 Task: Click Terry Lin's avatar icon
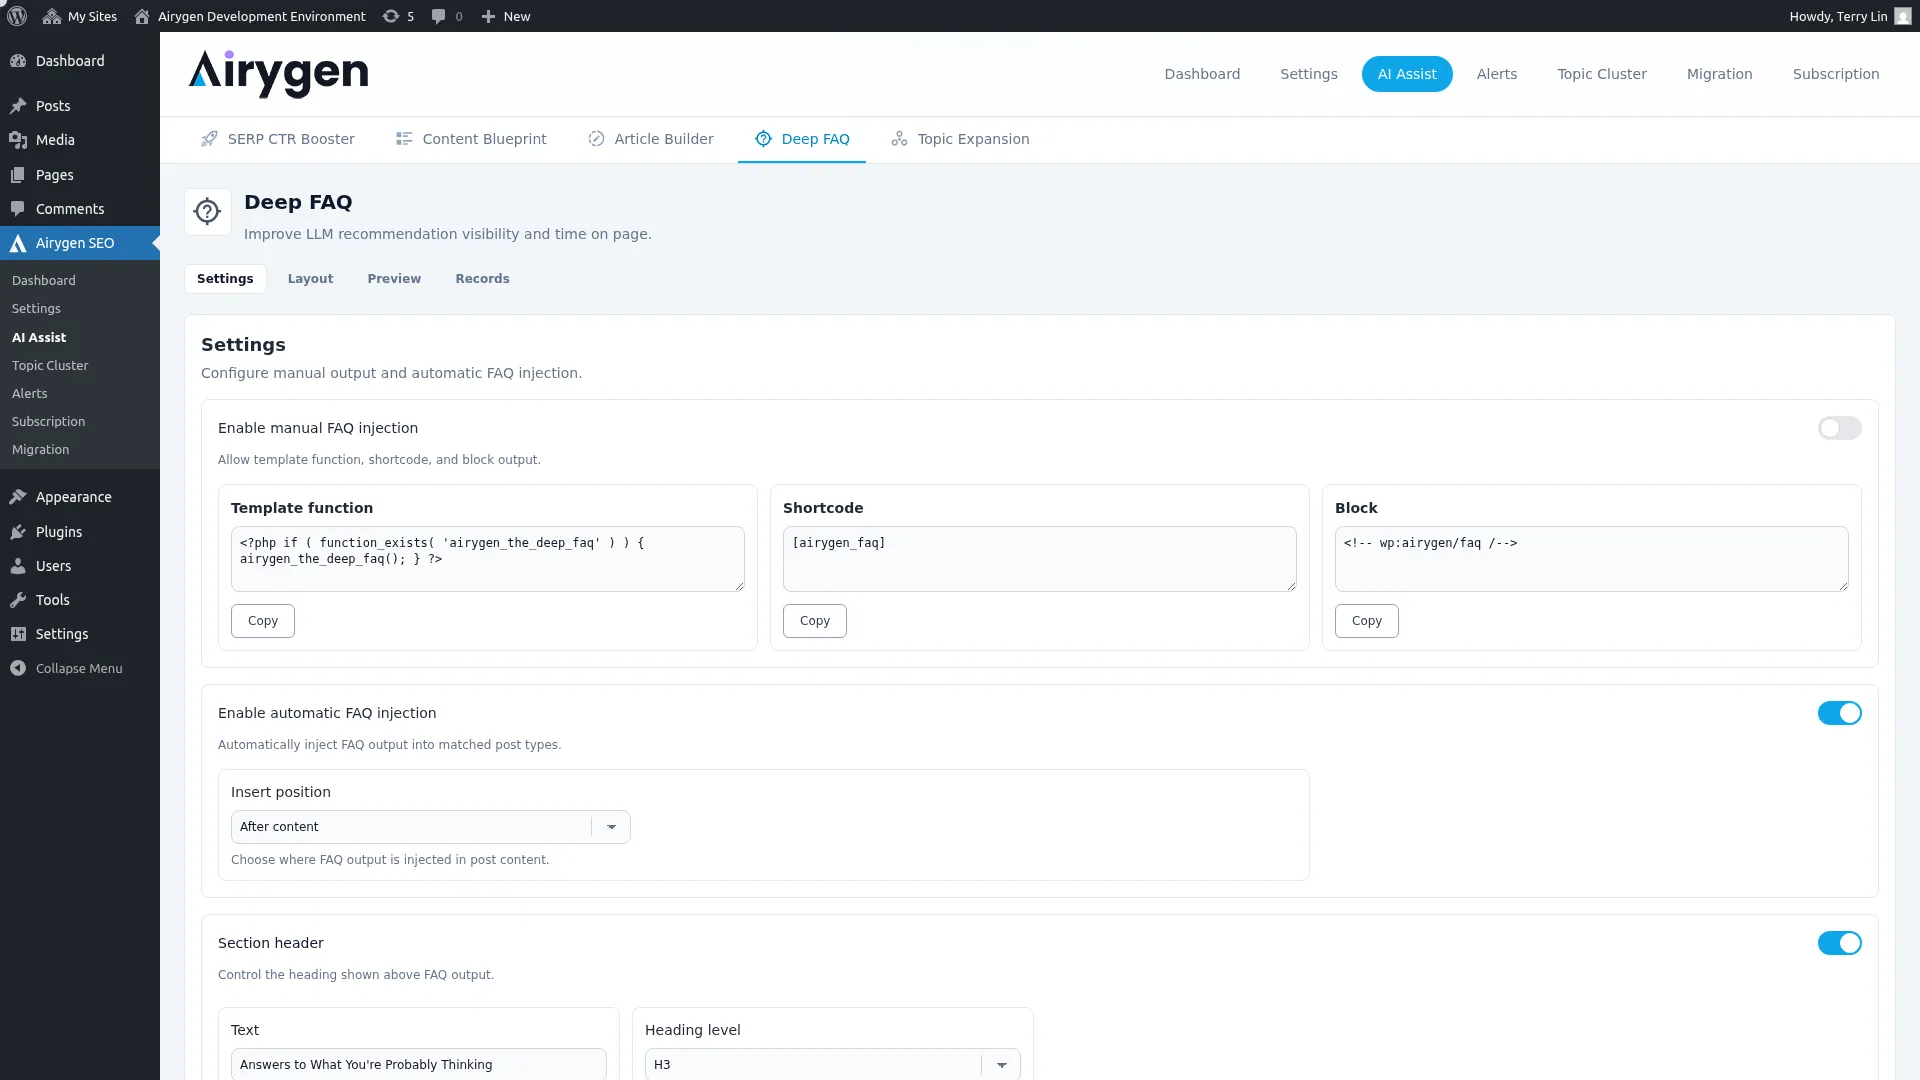[x=1902, y=16]
